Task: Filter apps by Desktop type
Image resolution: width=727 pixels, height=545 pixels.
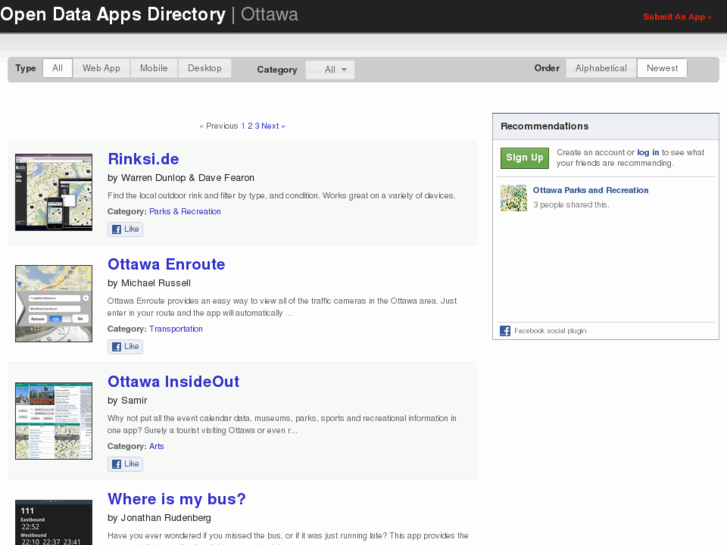Action: point(204,68)
